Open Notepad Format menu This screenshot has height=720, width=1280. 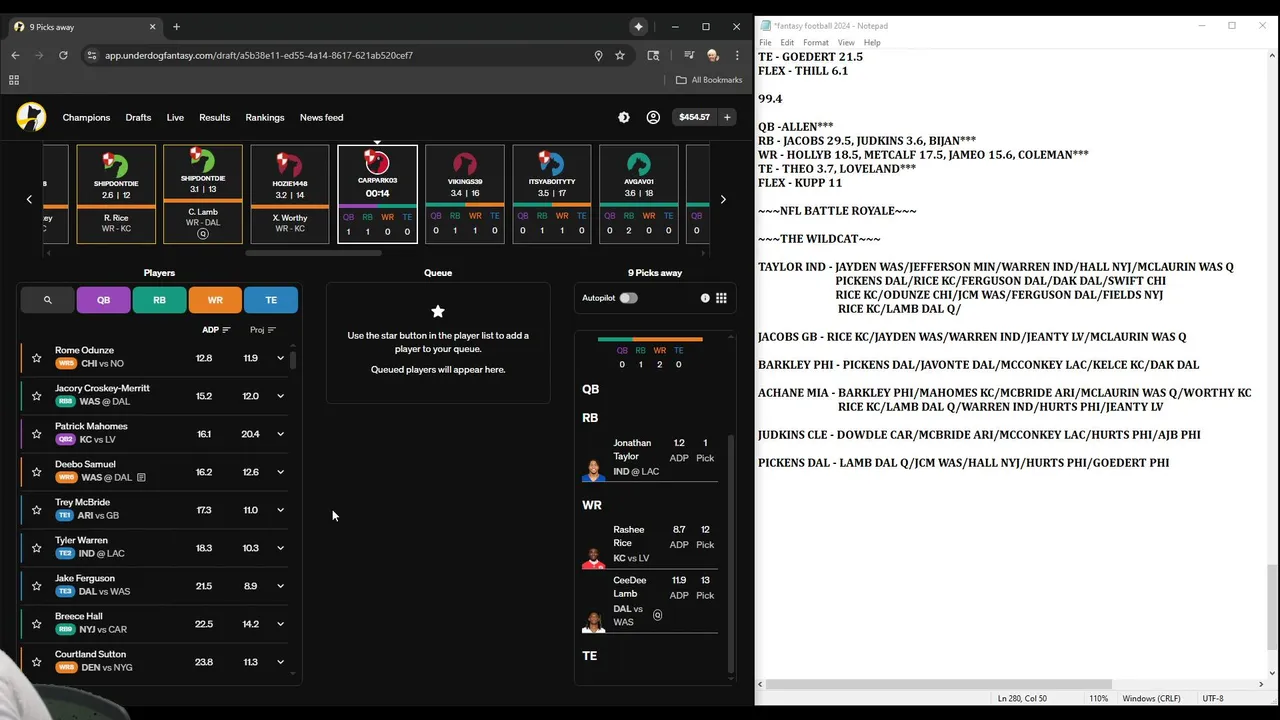(816, 43)
